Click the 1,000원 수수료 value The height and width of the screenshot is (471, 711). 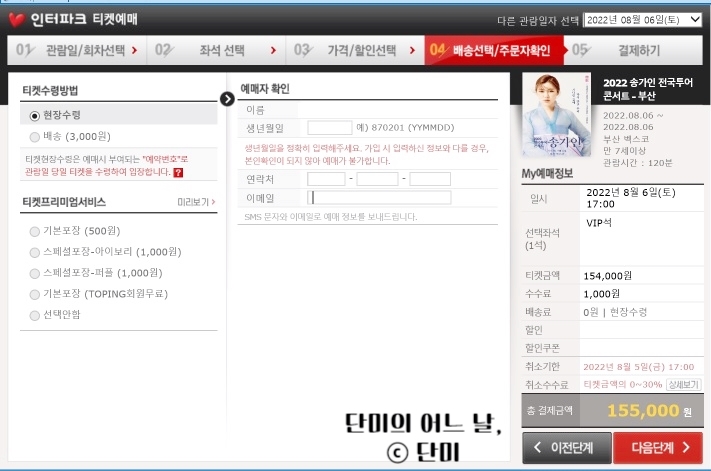pyautogui.click(x=601, y=294)
